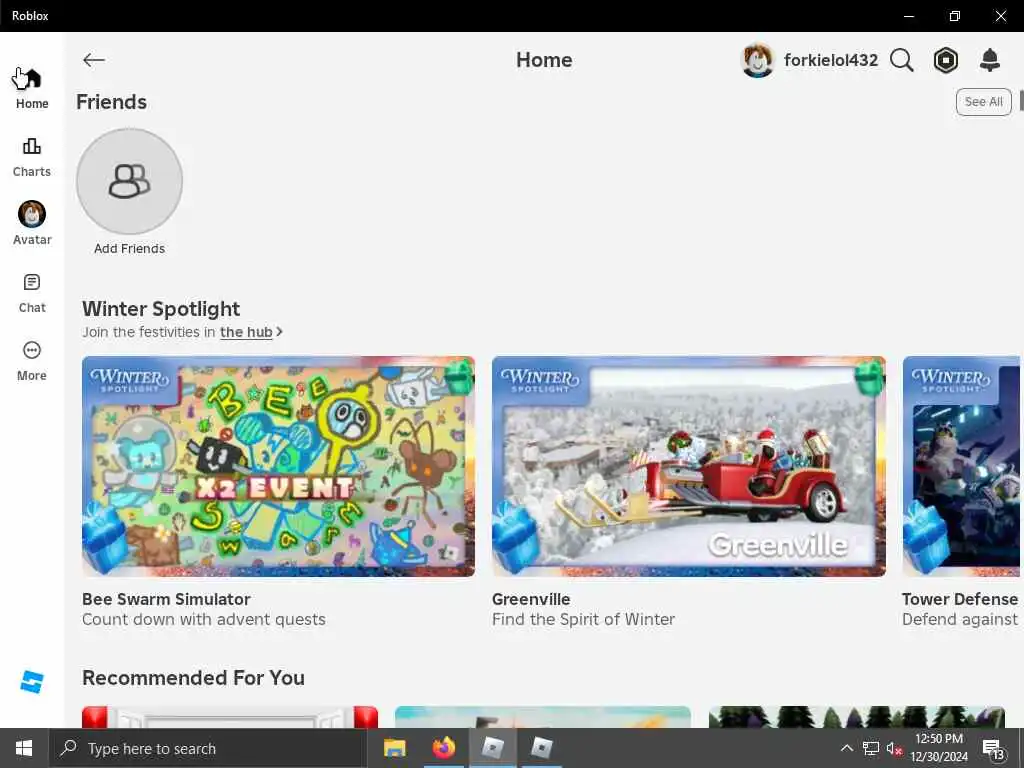Open the Greenville game thumbnail
The height and width of the screenshot is (768, 1024).
click(688, 466)
